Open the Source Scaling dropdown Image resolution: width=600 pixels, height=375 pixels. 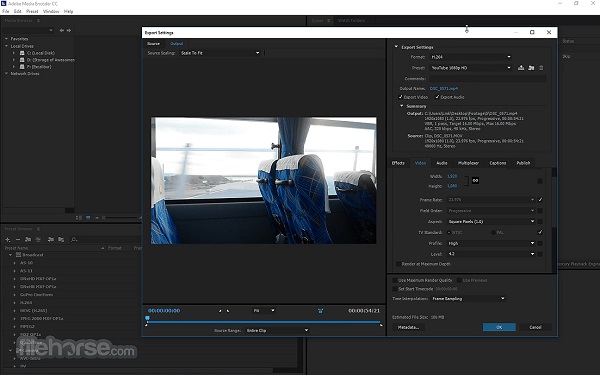coord(220,53)
